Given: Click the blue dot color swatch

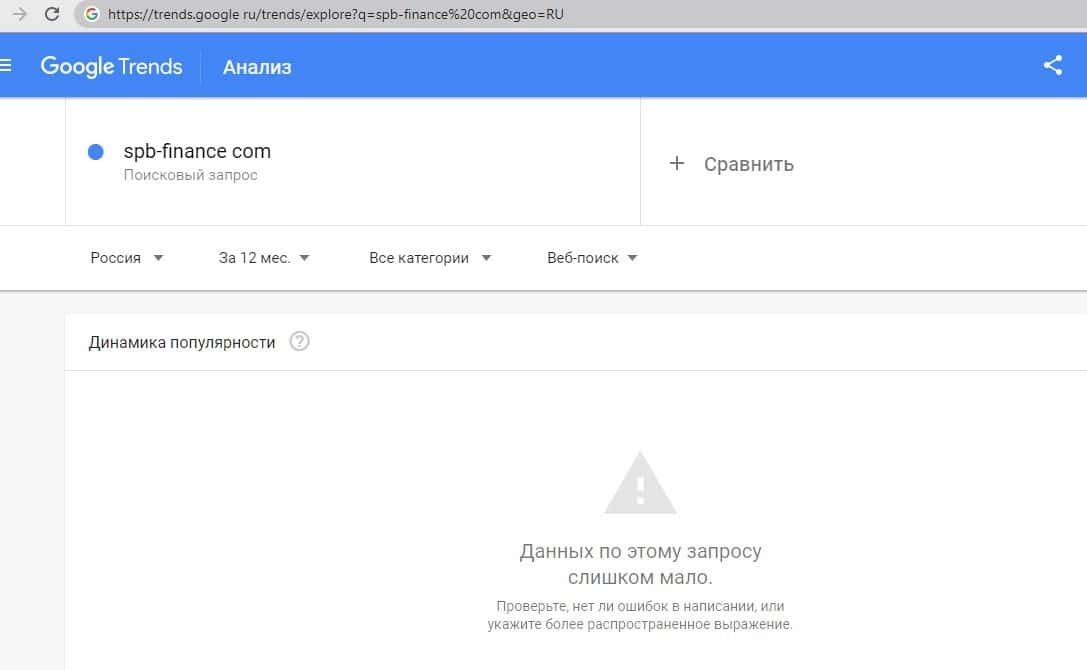Looking at the screenshot, I should pos(96,152).
